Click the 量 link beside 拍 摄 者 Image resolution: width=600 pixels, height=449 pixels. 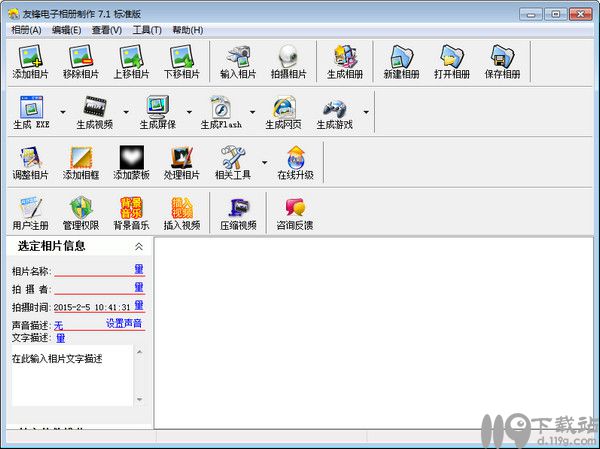139,287
